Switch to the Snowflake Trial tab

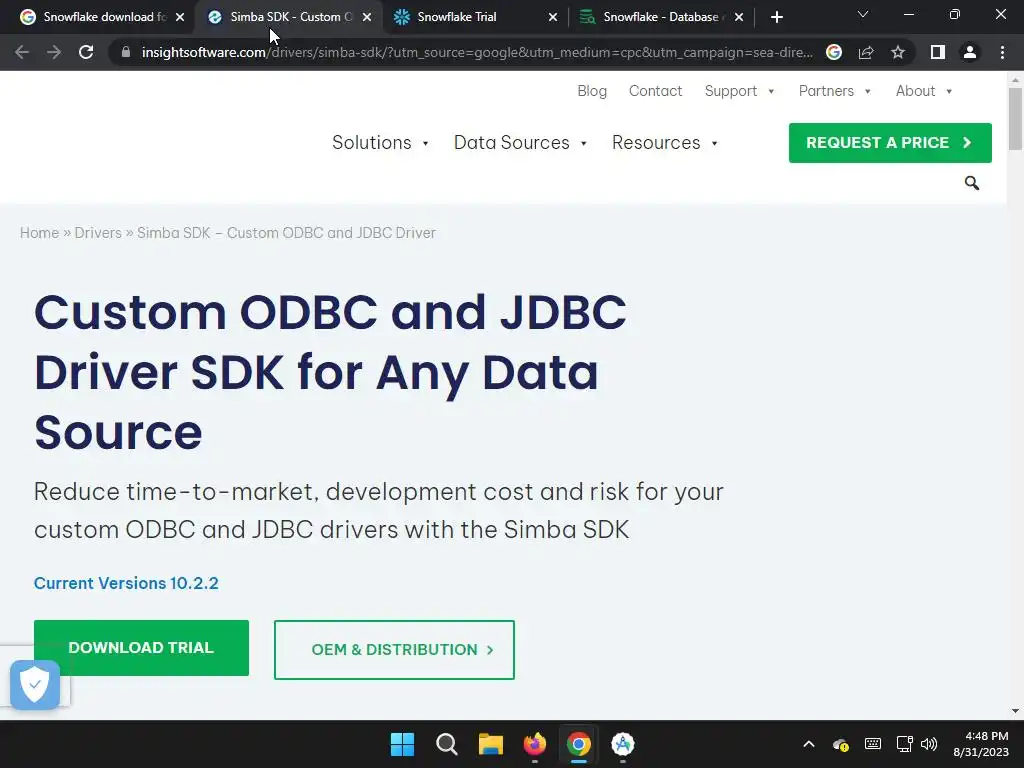pos(473,17)
